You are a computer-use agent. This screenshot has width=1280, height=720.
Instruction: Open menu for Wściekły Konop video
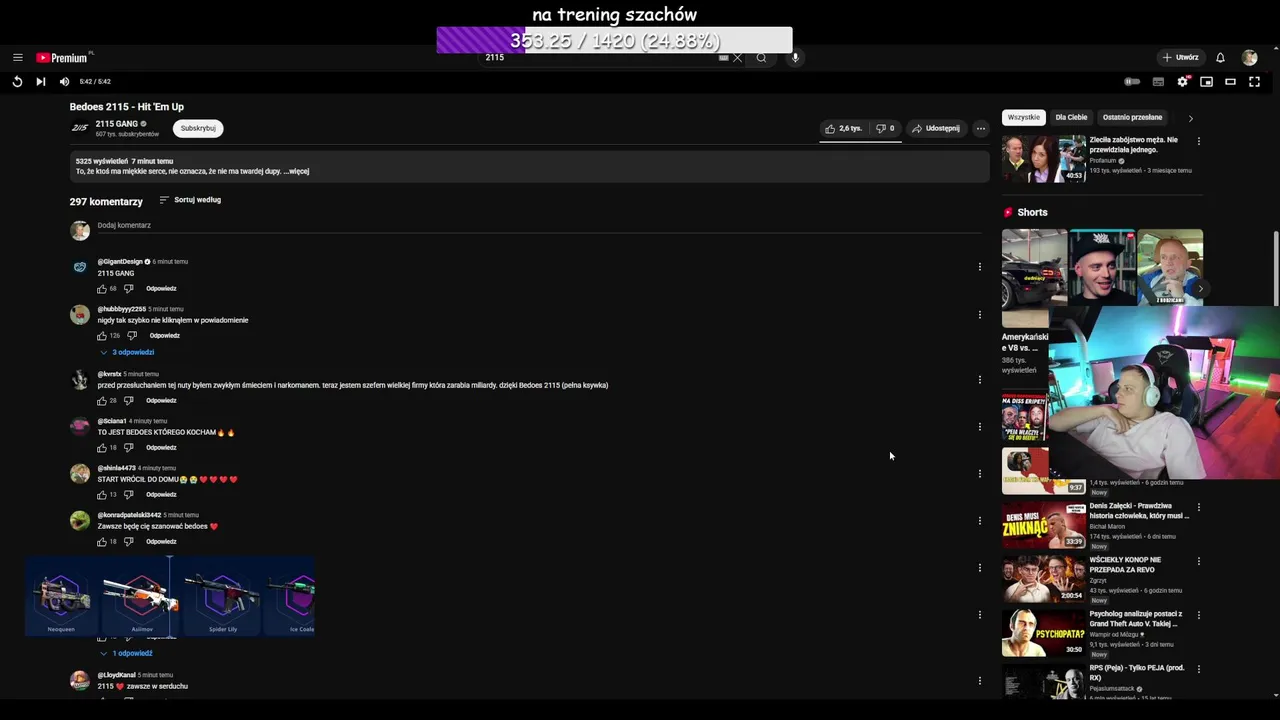pyautogui.click(x=1199, y=562)
